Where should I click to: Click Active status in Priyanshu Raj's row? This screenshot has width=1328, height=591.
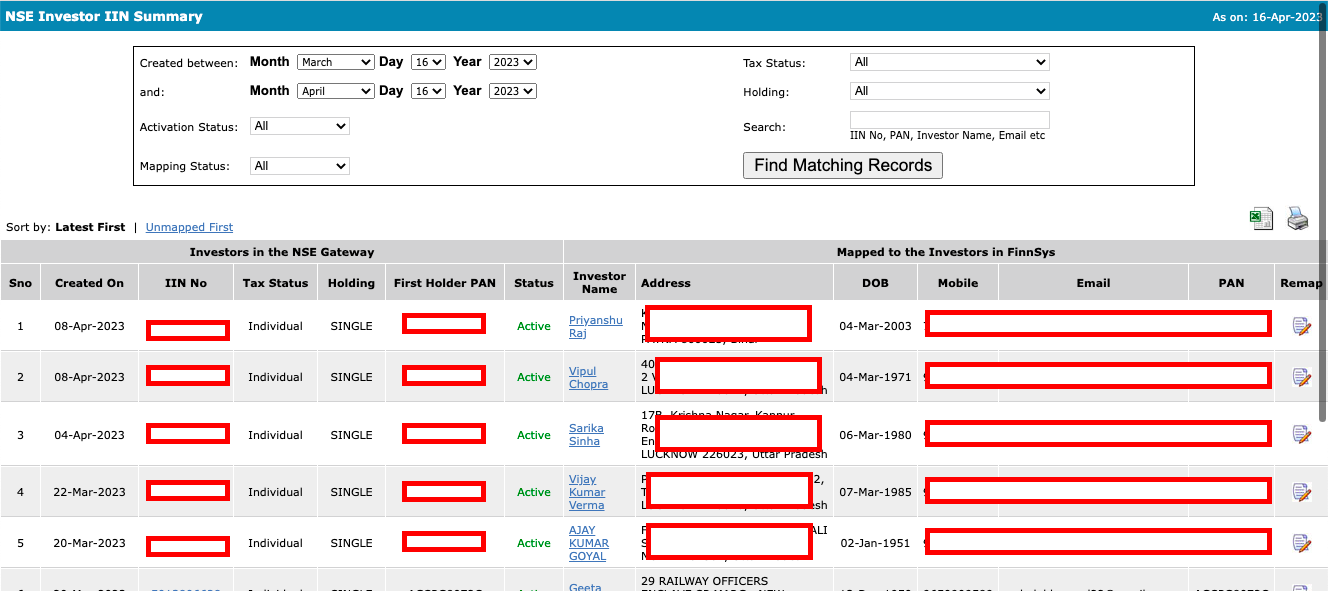534,326
